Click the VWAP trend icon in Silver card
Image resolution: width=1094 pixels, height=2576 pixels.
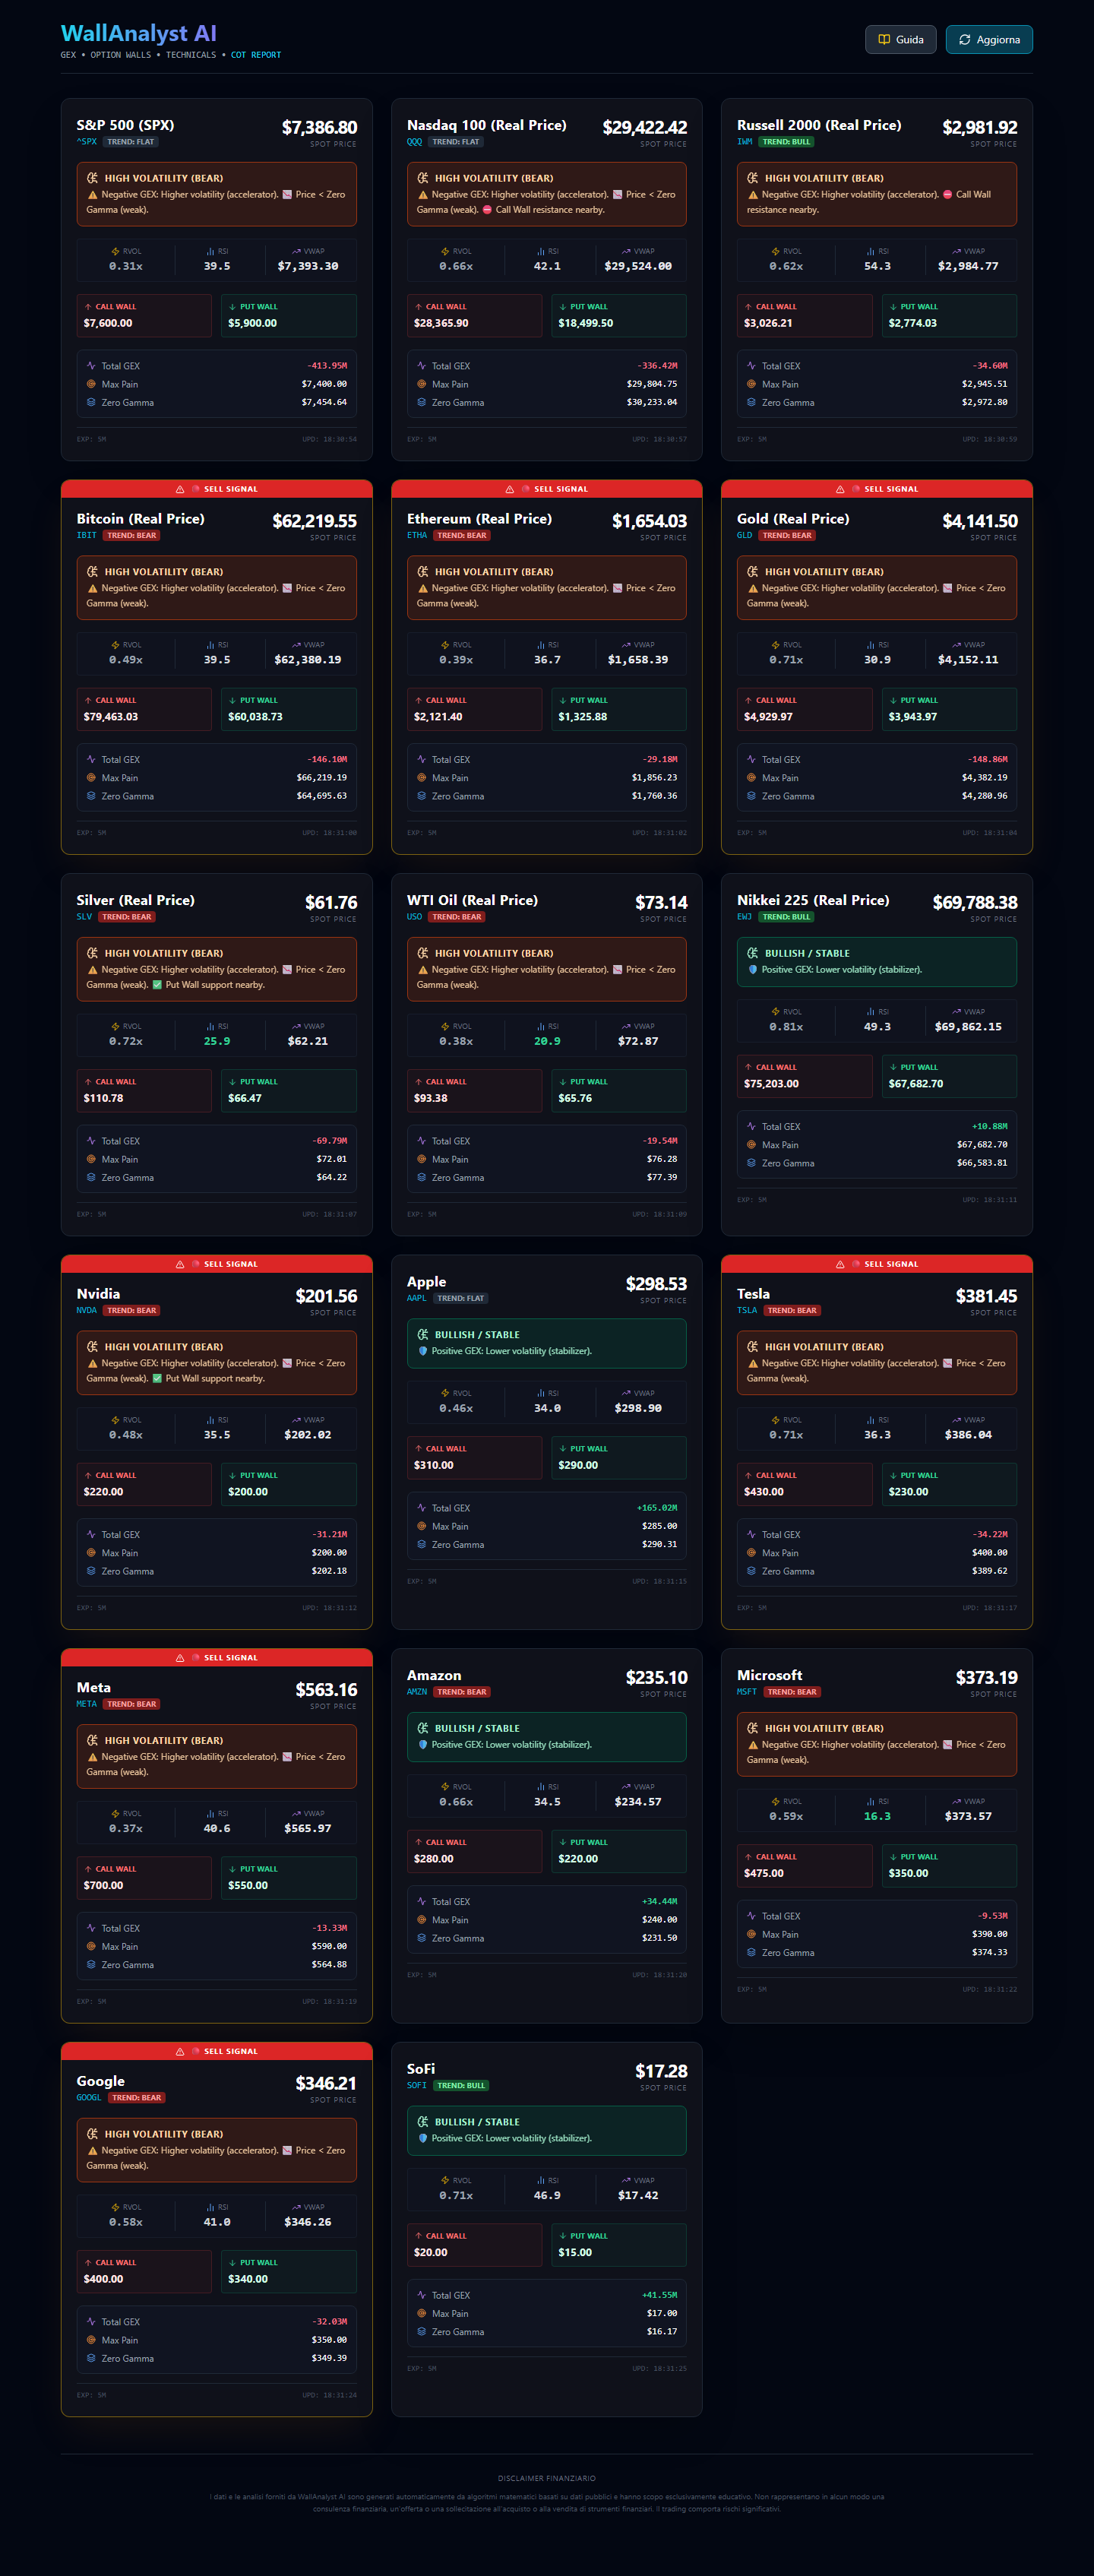pyautogui.click(x=296, y=1026)
